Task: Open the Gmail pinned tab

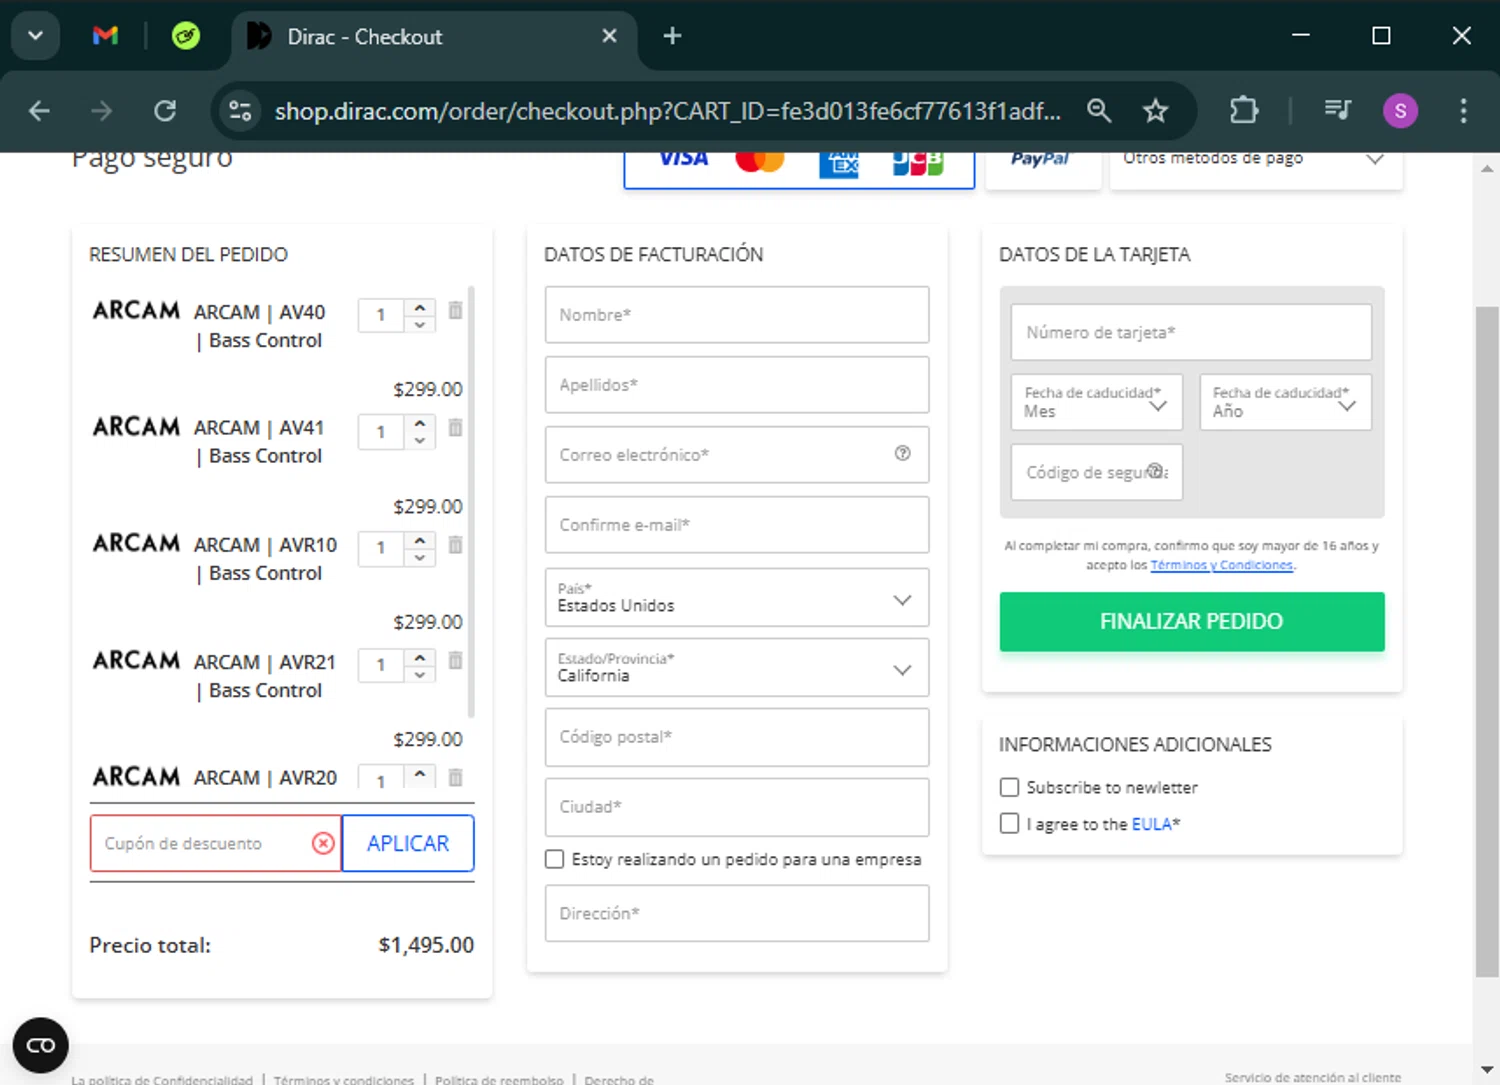Action: coord(105,36)
